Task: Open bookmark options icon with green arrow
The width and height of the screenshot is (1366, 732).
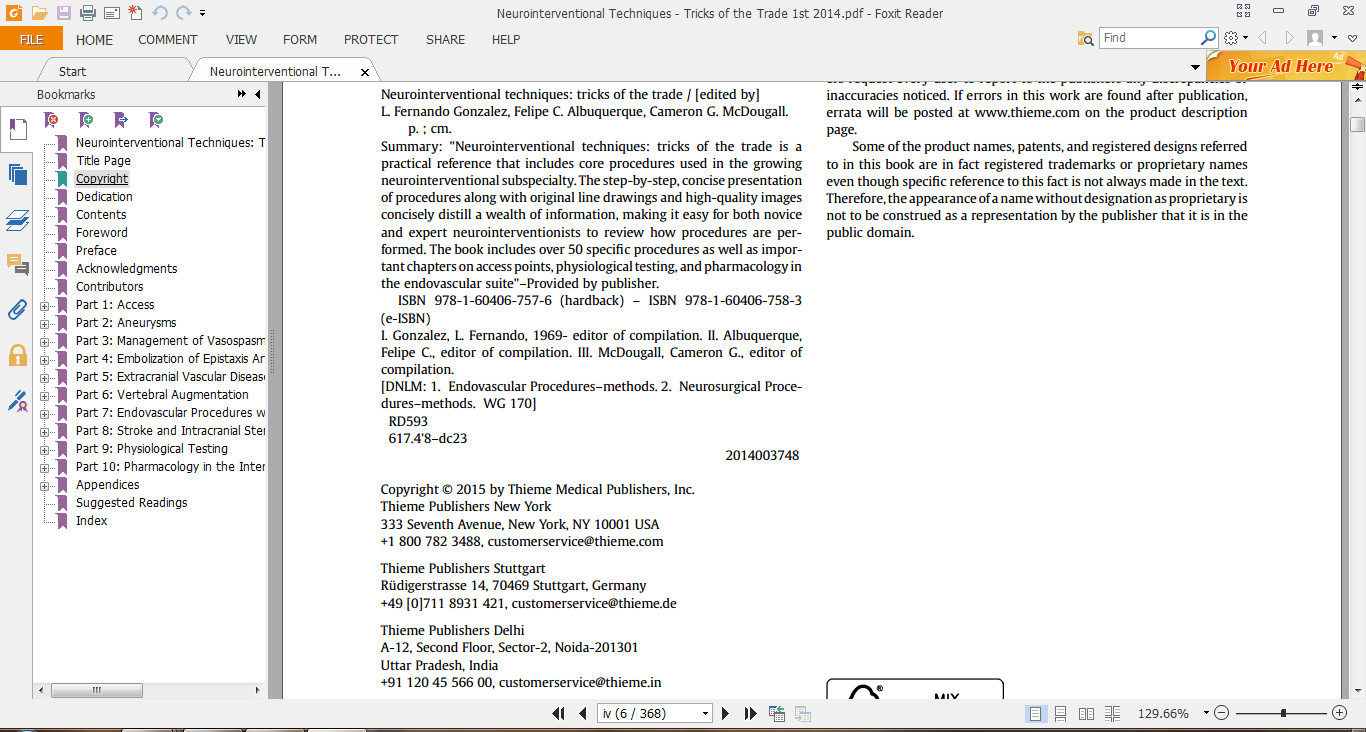Action: (157, 120)
